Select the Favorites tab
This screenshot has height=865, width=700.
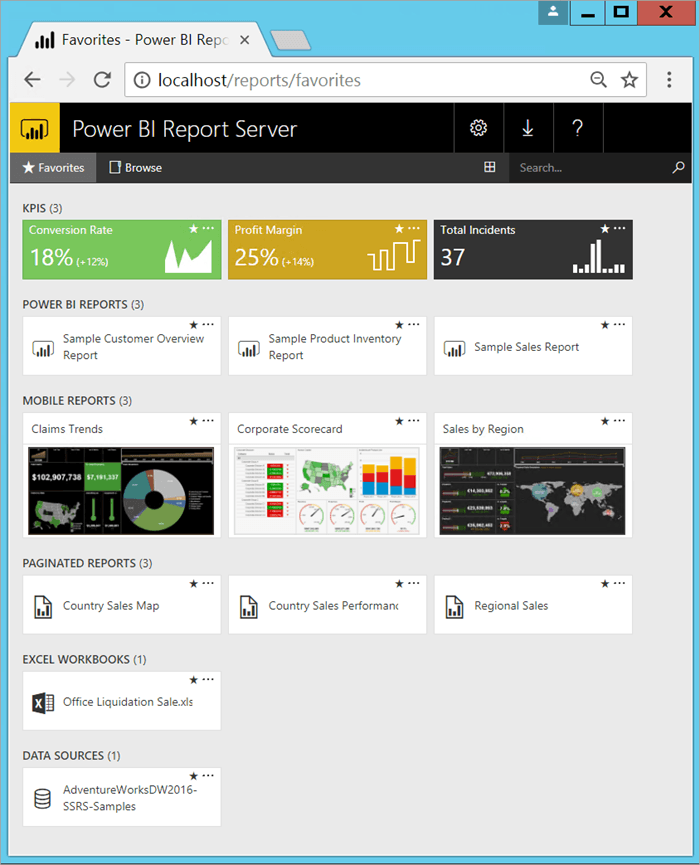pyautogui.click(x=54, y=167)
